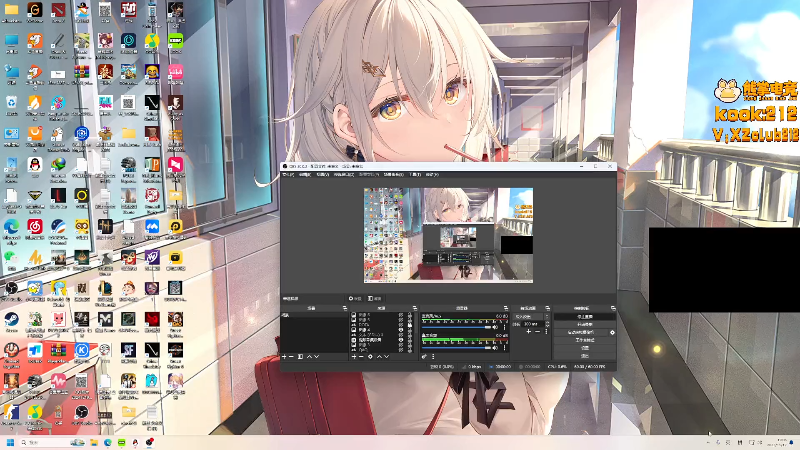The height and width of the screenshot is (450, 800).
Task: Toggle visibility eye of topmost source
Action: click(401, 315)
